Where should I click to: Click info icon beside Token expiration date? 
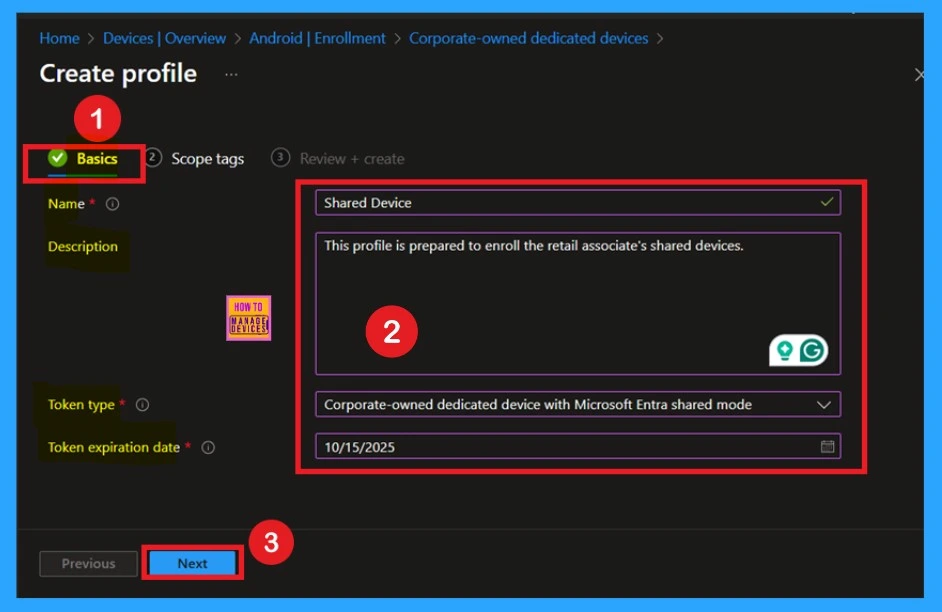pos(208,447)
